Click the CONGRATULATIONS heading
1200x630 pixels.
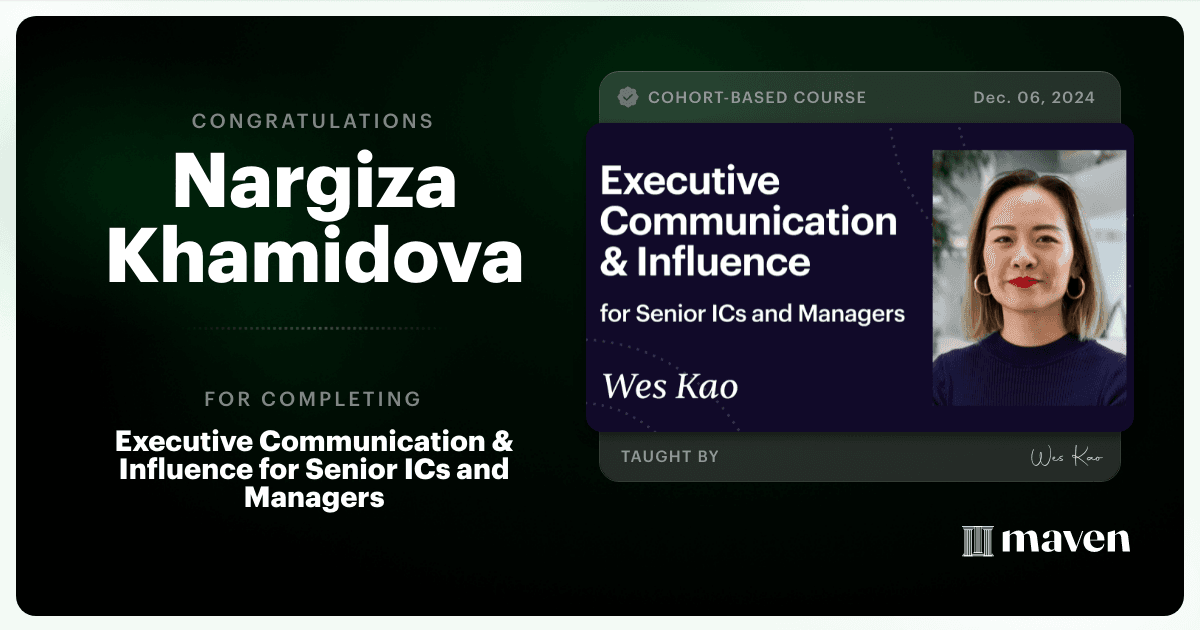click(x=313, y=121)
